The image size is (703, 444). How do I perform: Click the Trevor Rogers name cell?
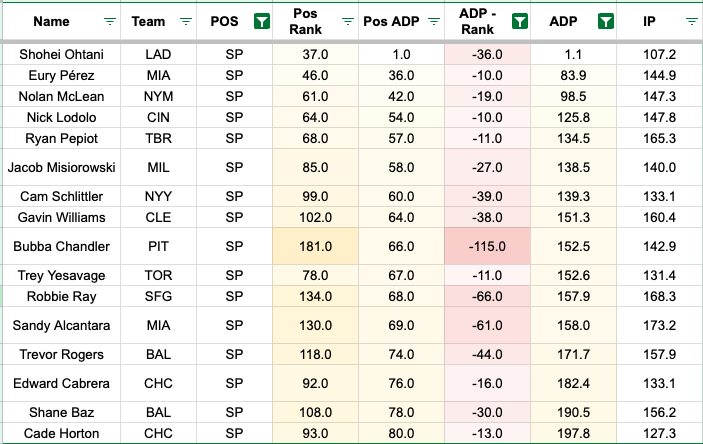click(60, 354)
